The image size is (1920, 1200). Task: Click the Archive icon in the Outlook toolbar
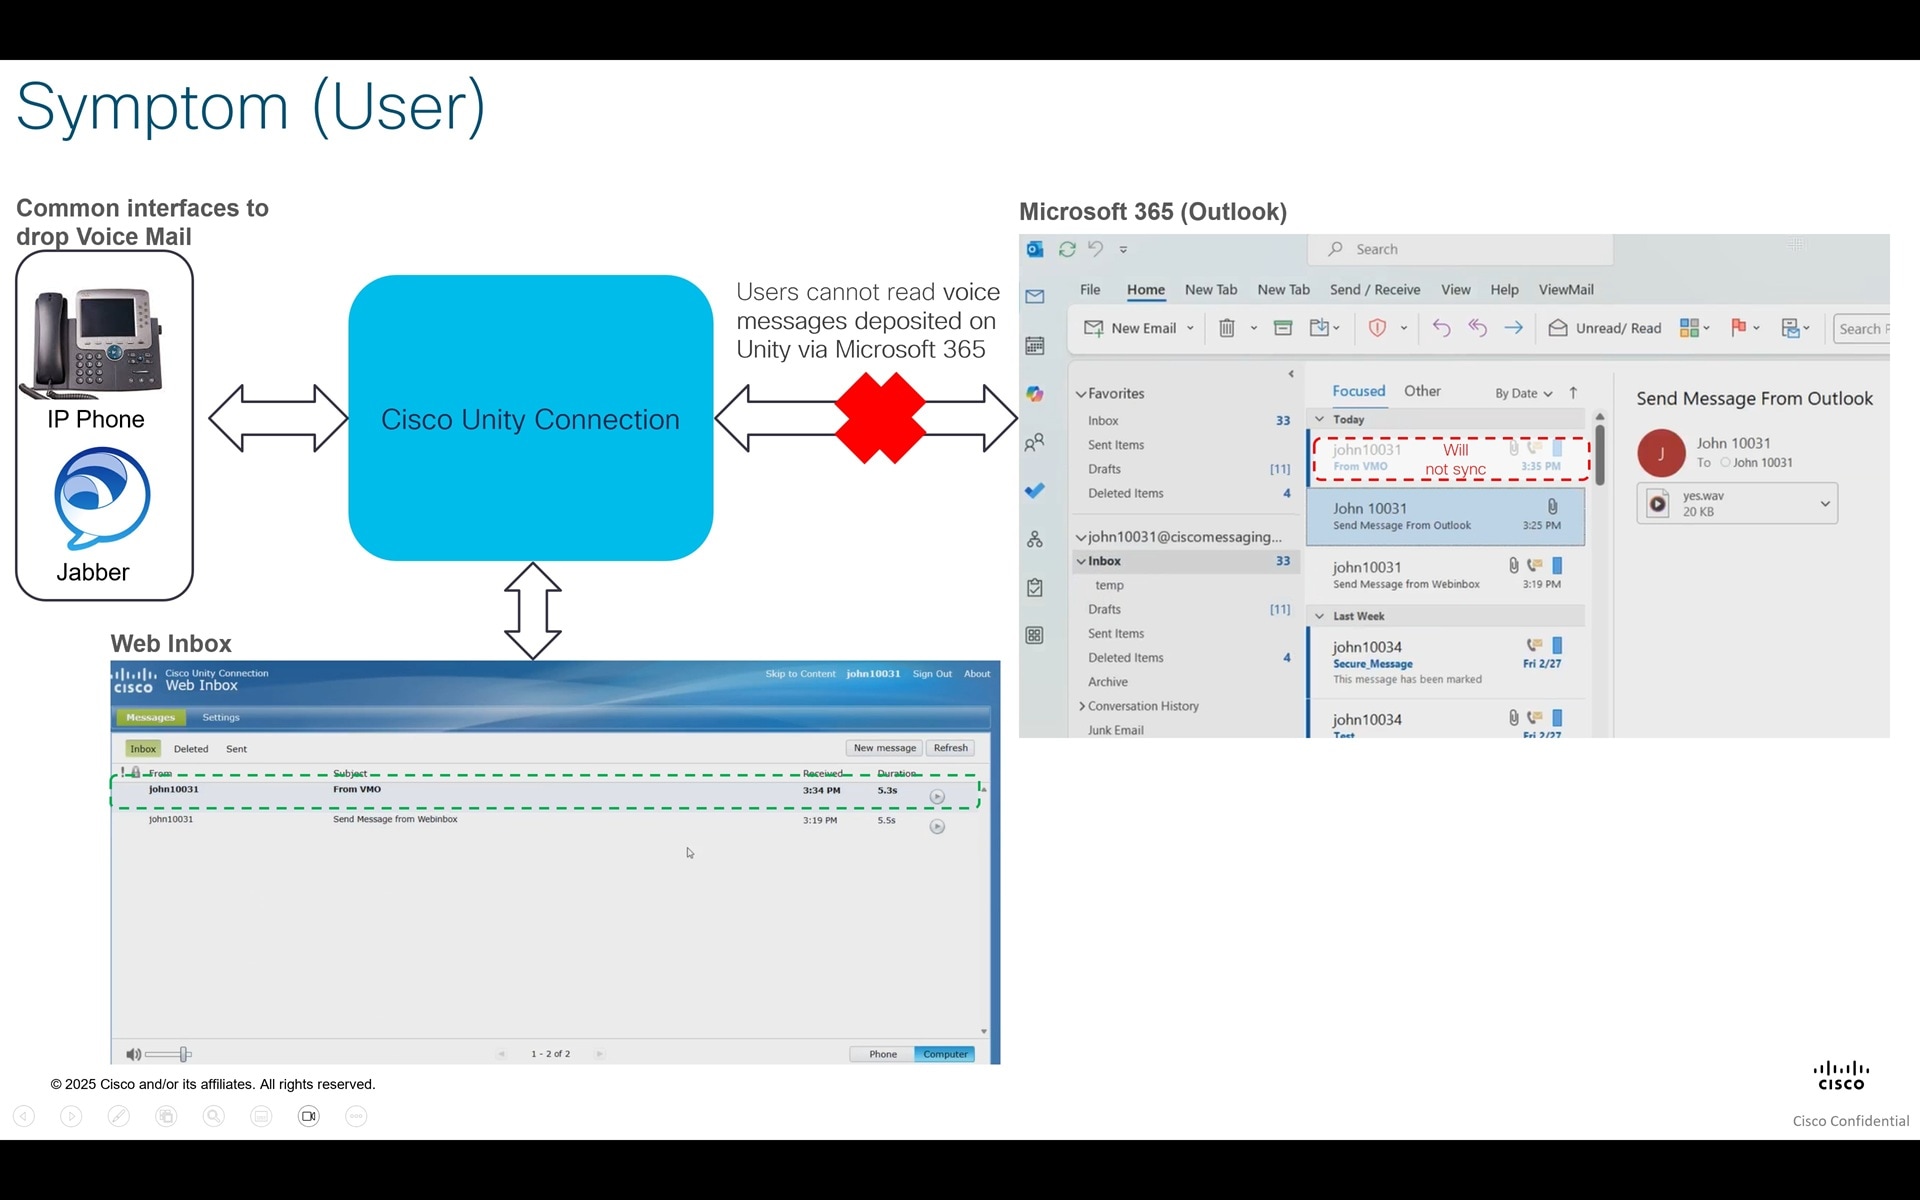(1283, 328)
